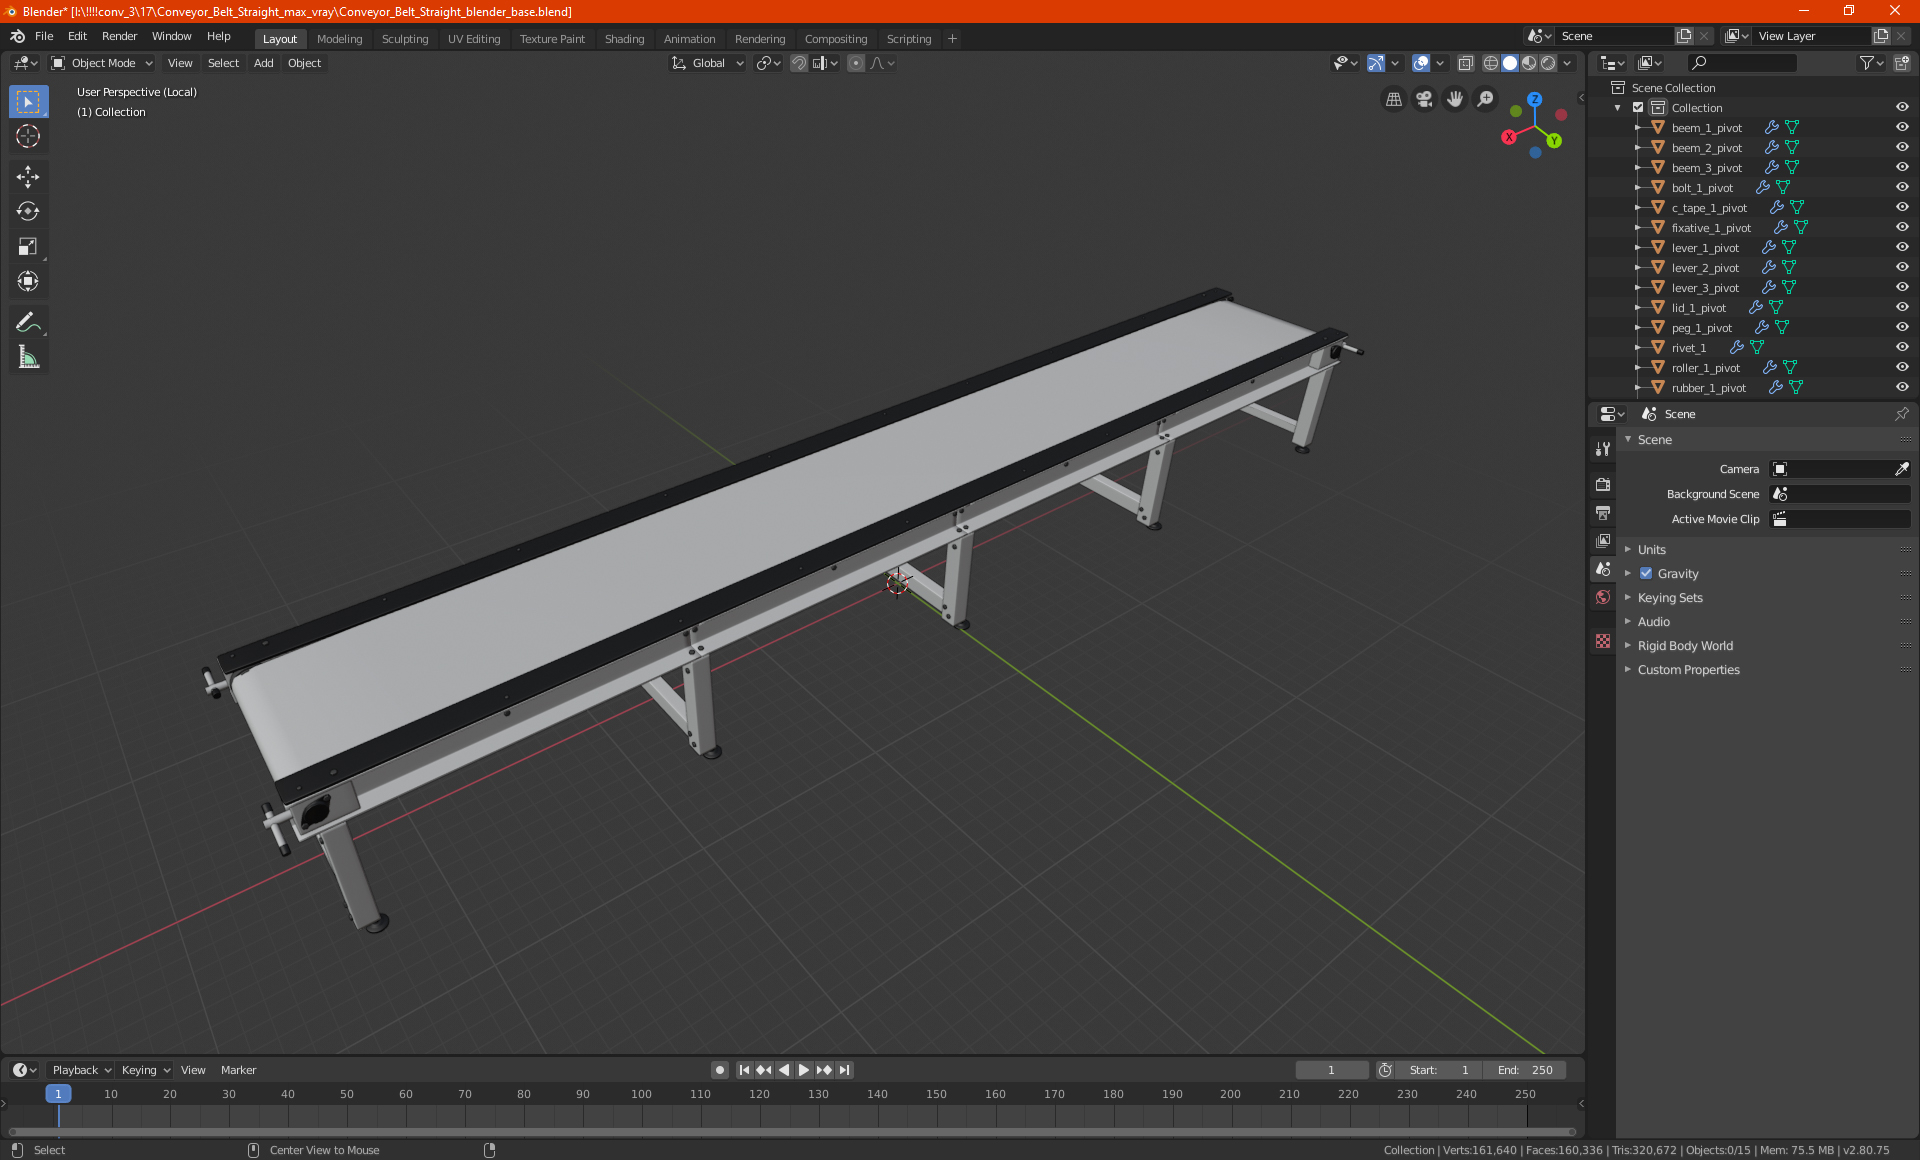Image resolution: width=1920 pixels, height=1160 pixels.
Task: Switch to rendered viewport shading
Action: (x=1548, y=63)
